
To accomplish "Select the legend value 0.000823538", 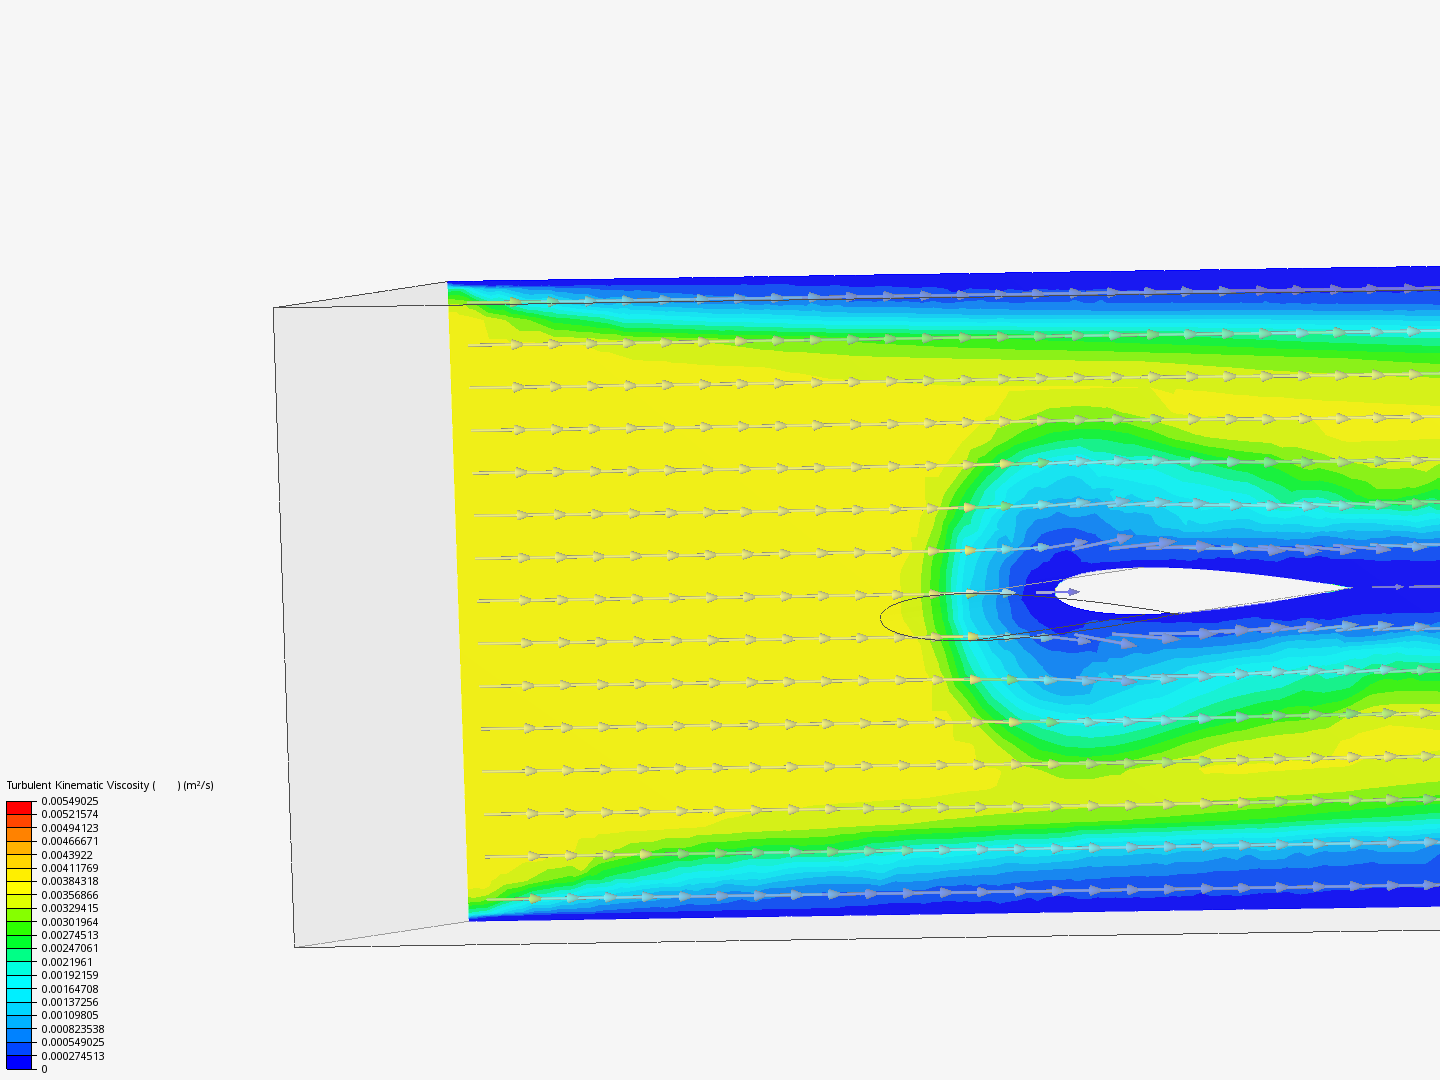I will pyautogui.click(x=73, y=1029).
